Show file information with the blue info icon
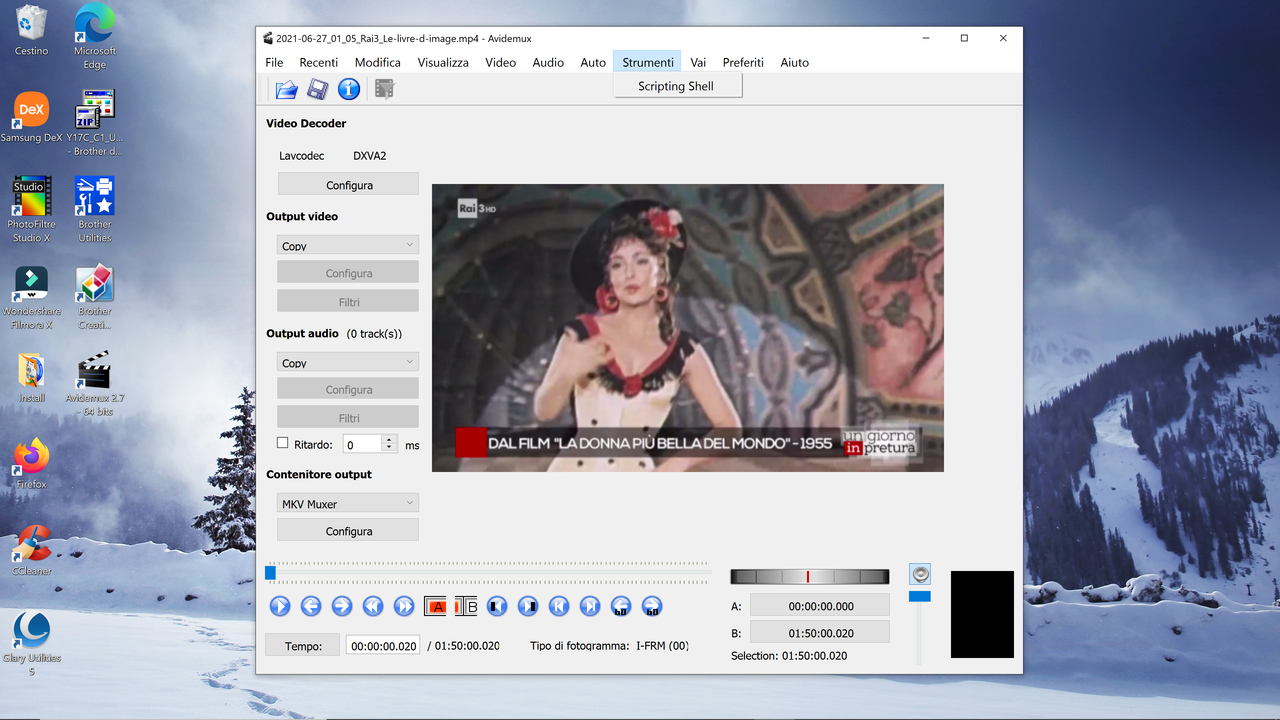The height and width of the screenshot is (720, 1280). coord(348,89)
